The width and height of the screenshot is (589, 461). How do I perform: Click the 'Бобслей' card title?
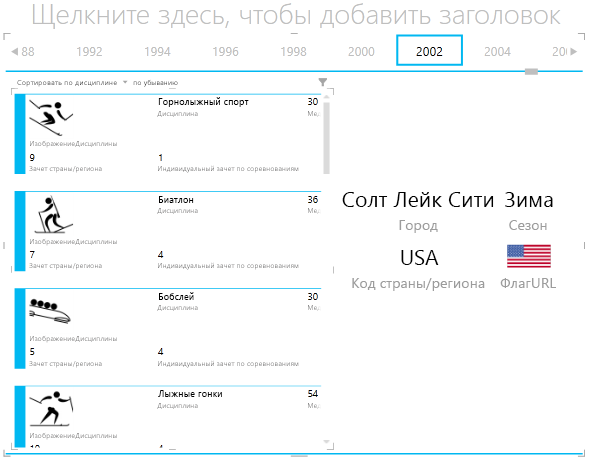click(176, 297)
